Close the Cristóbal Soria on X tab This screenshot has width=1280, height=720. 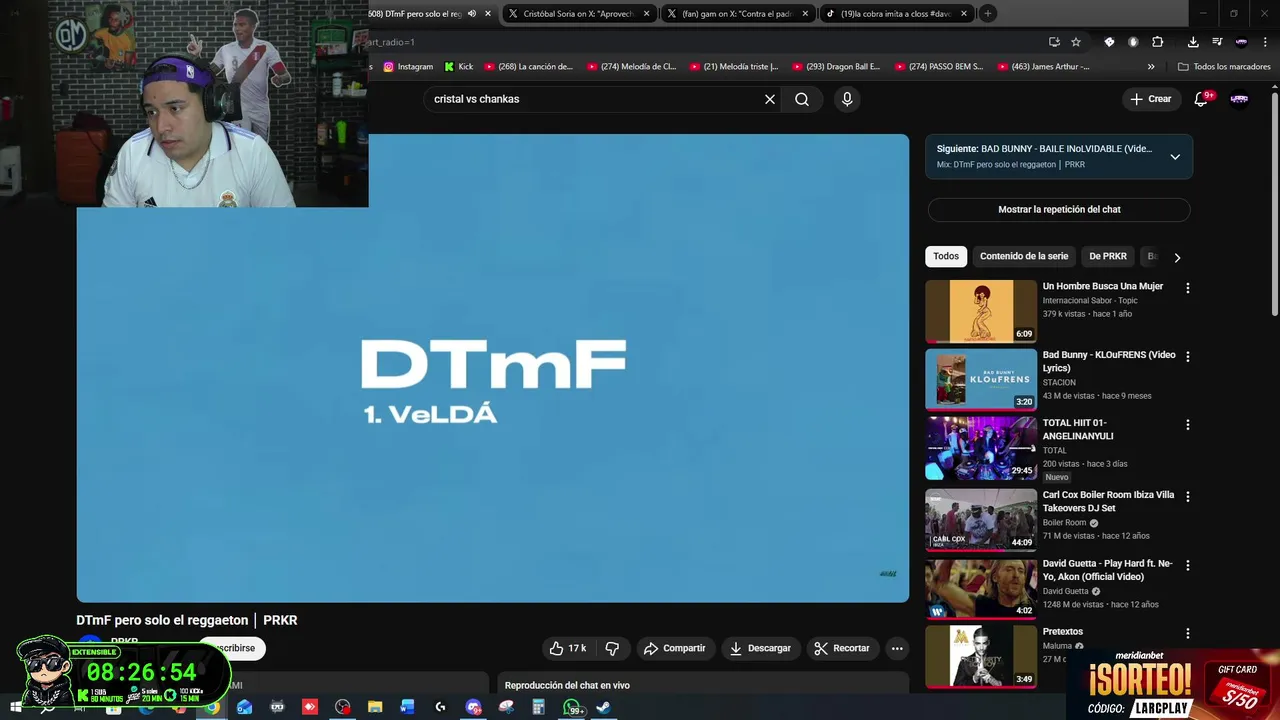[x=647, y=14]
